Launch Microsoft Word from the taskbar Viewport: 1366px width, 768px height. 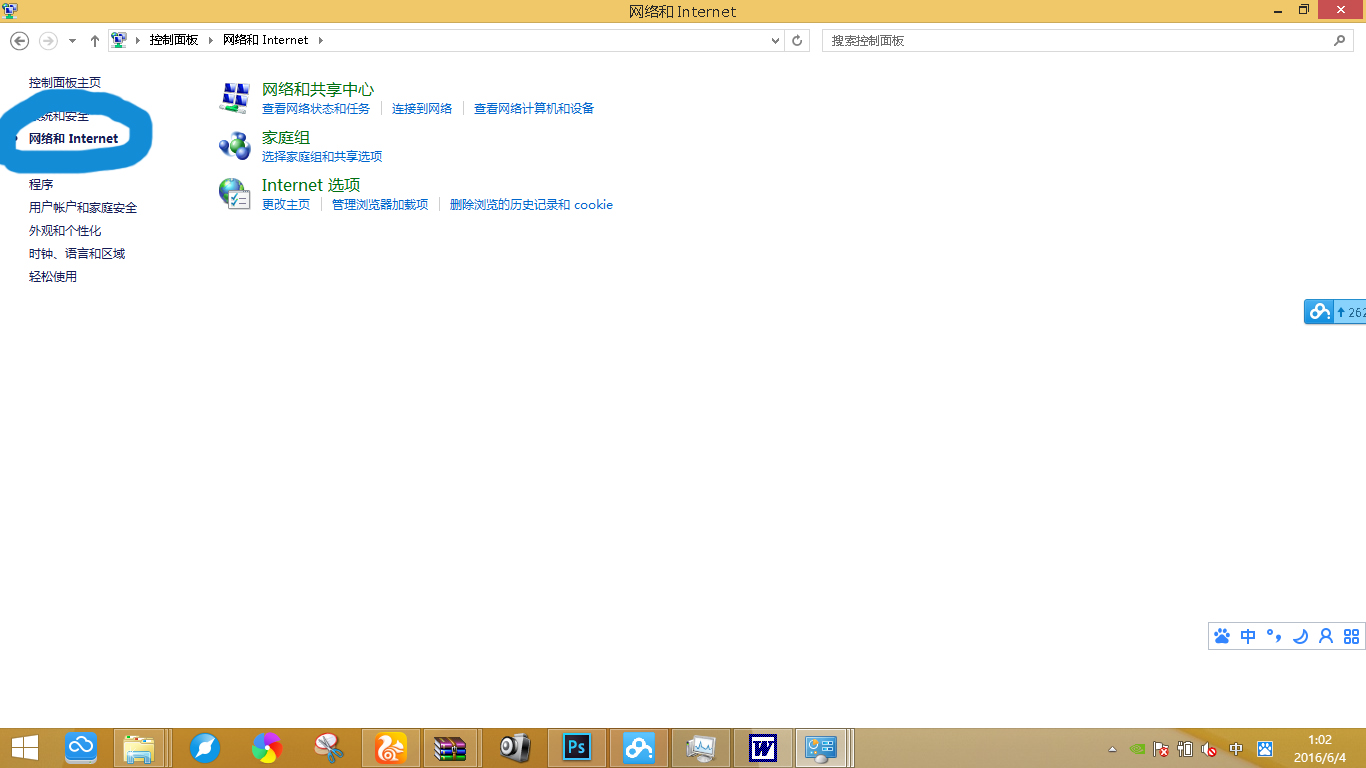762,747
